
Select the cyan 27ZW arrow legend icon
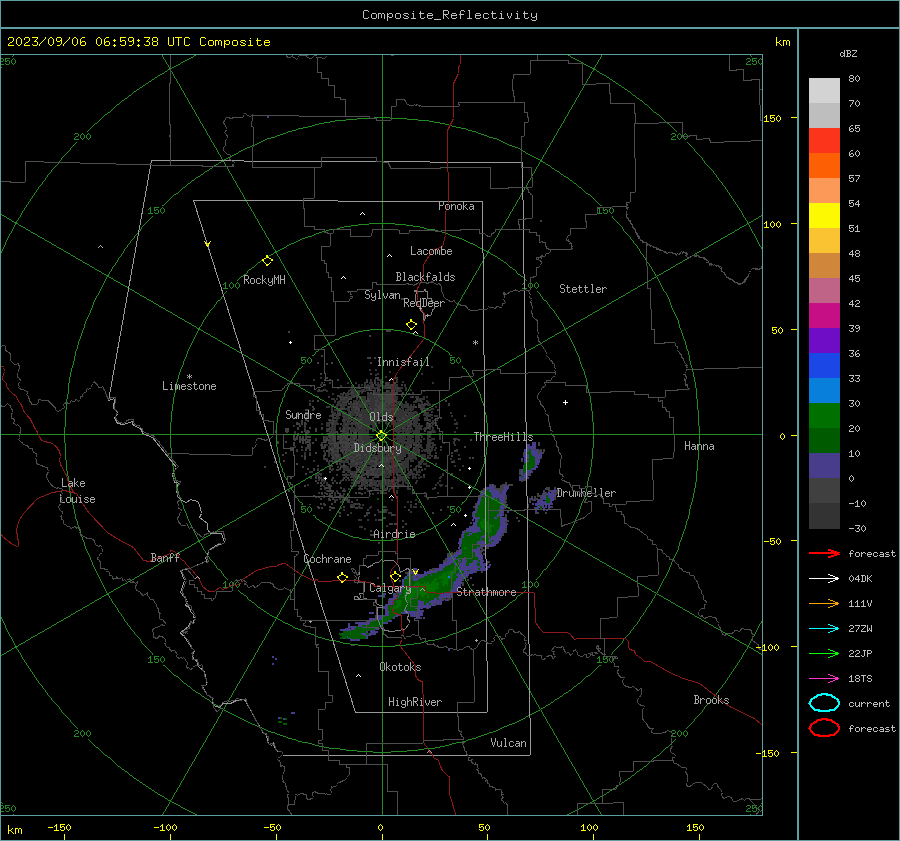tap(824, 629)
